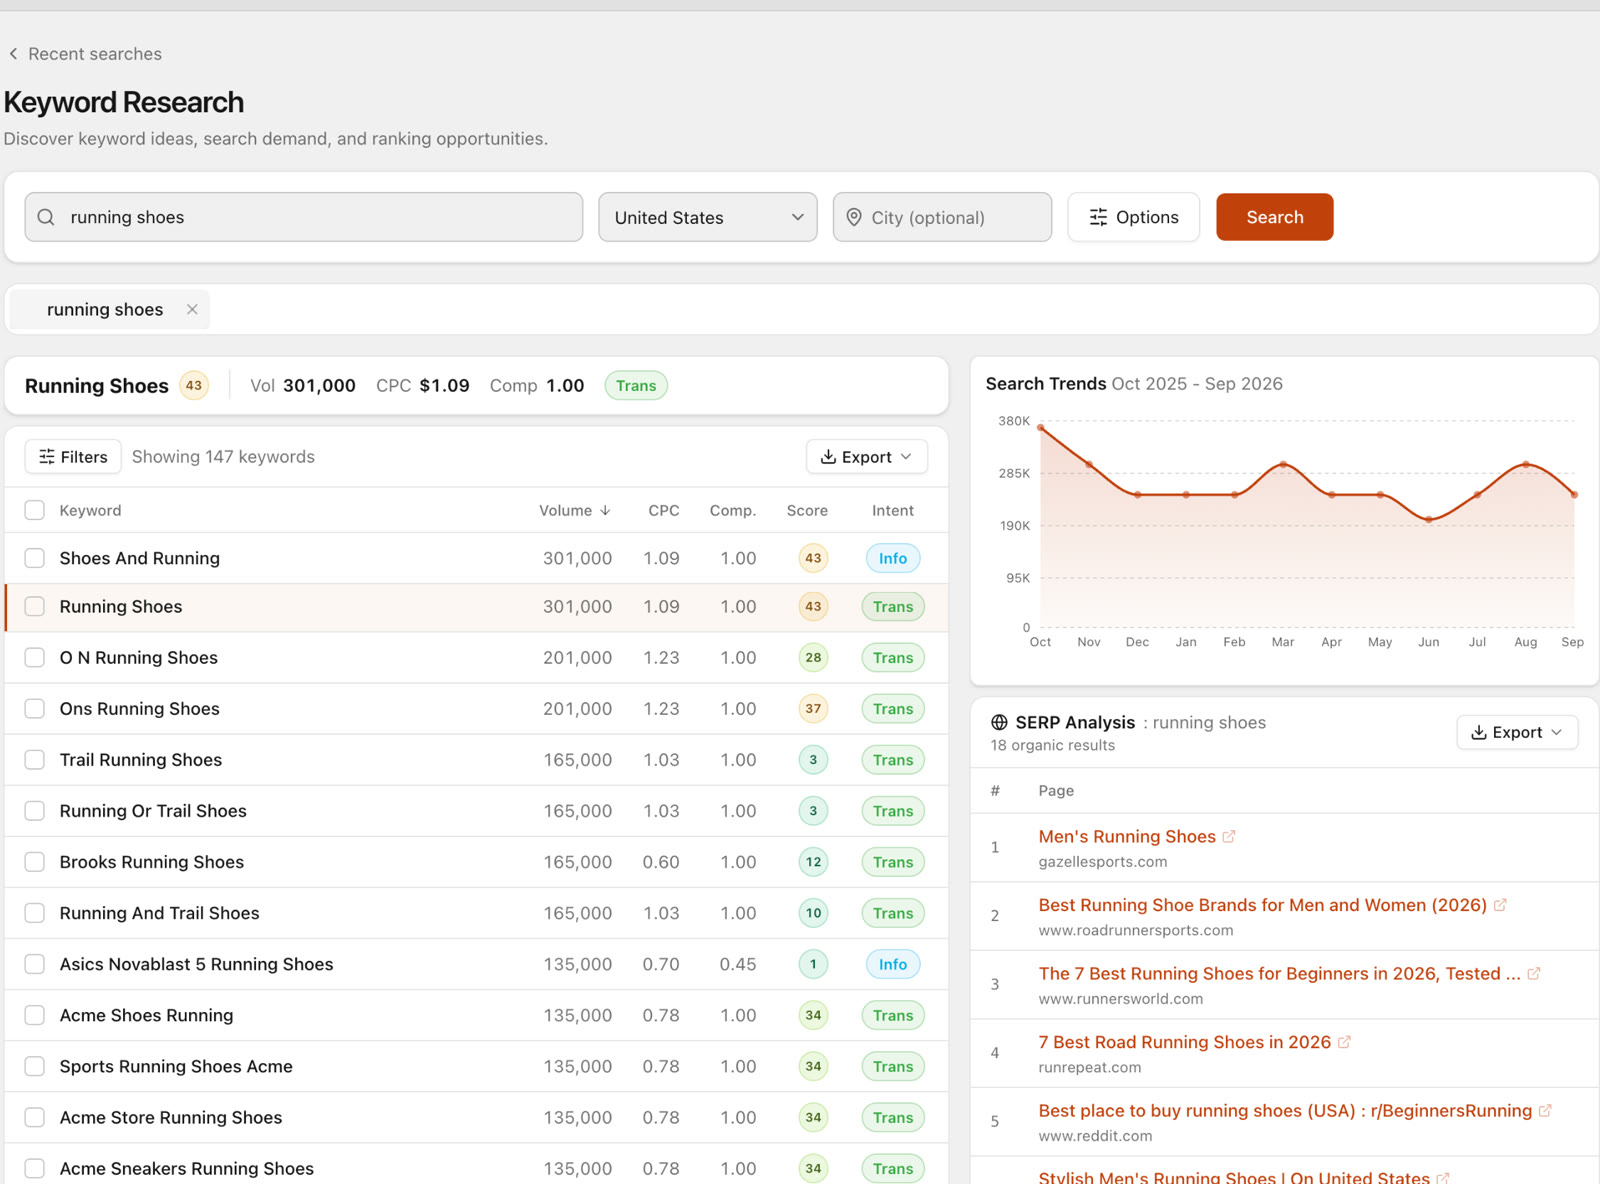Sort by the Score column header
1600x1184 pixels.
pos(807,510)
